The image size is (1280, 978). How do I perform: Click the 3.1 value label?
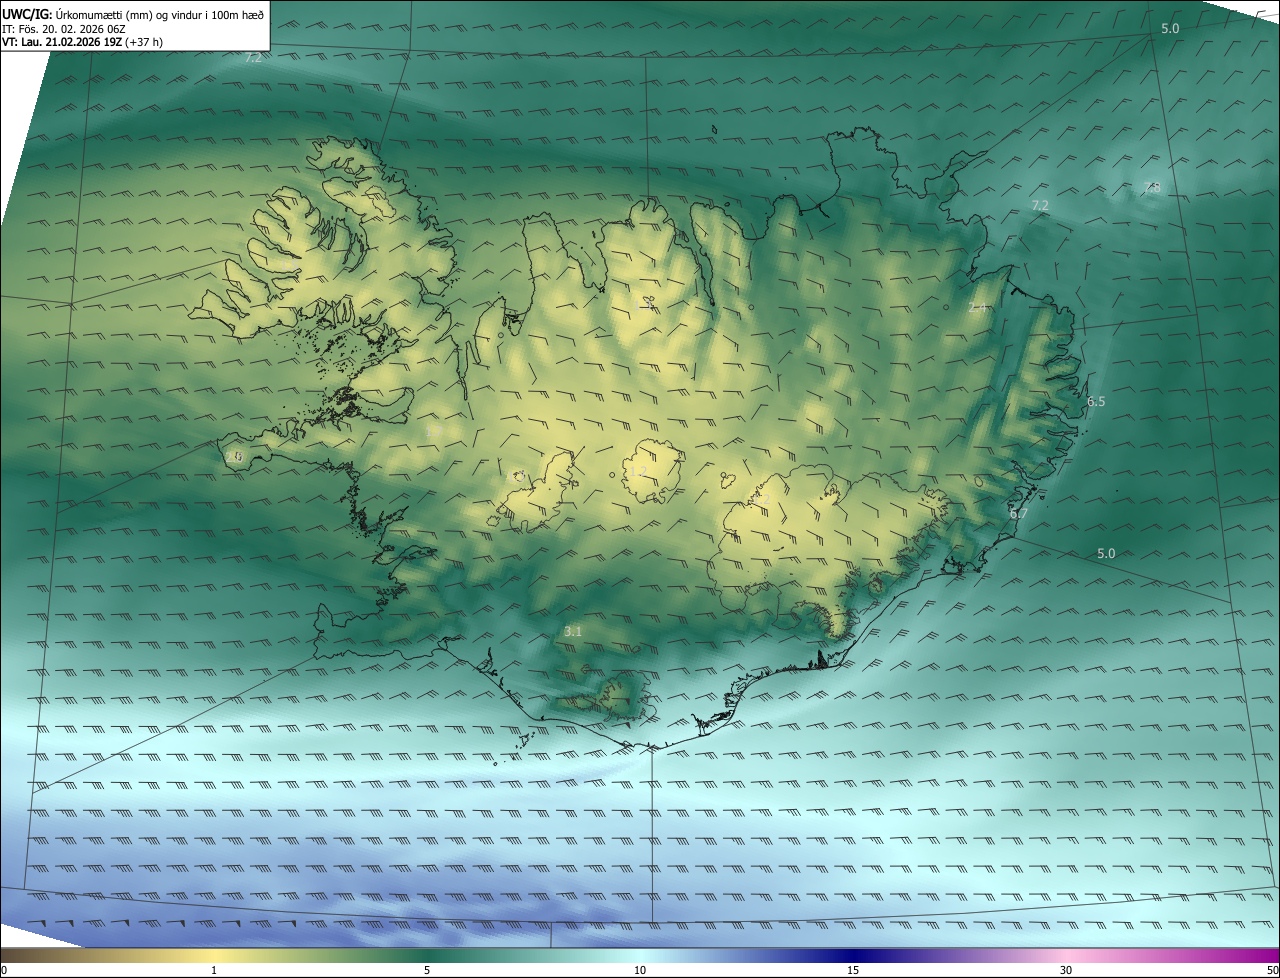tap(572, 632)
